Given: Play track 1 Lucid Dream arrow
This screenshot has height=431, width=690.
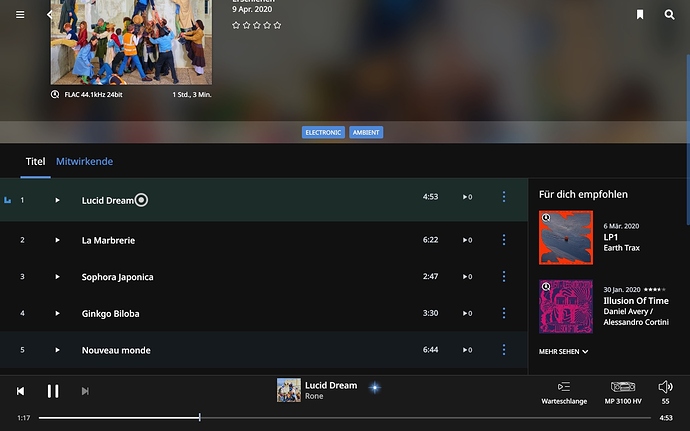Looking at the screenshot, I should tap(57, 200).
